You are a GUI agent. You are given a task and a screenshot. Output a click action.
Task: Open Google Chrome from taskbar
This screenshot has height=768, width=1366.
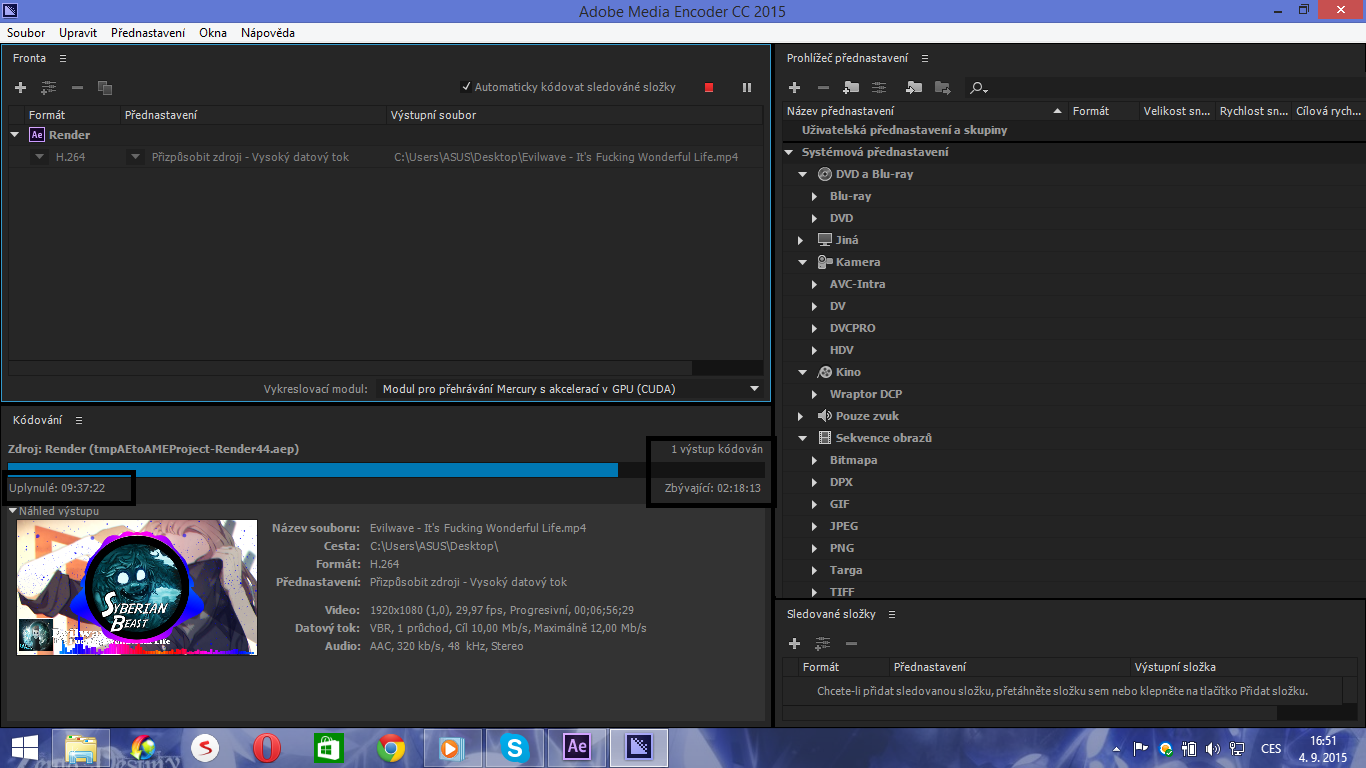391,748
